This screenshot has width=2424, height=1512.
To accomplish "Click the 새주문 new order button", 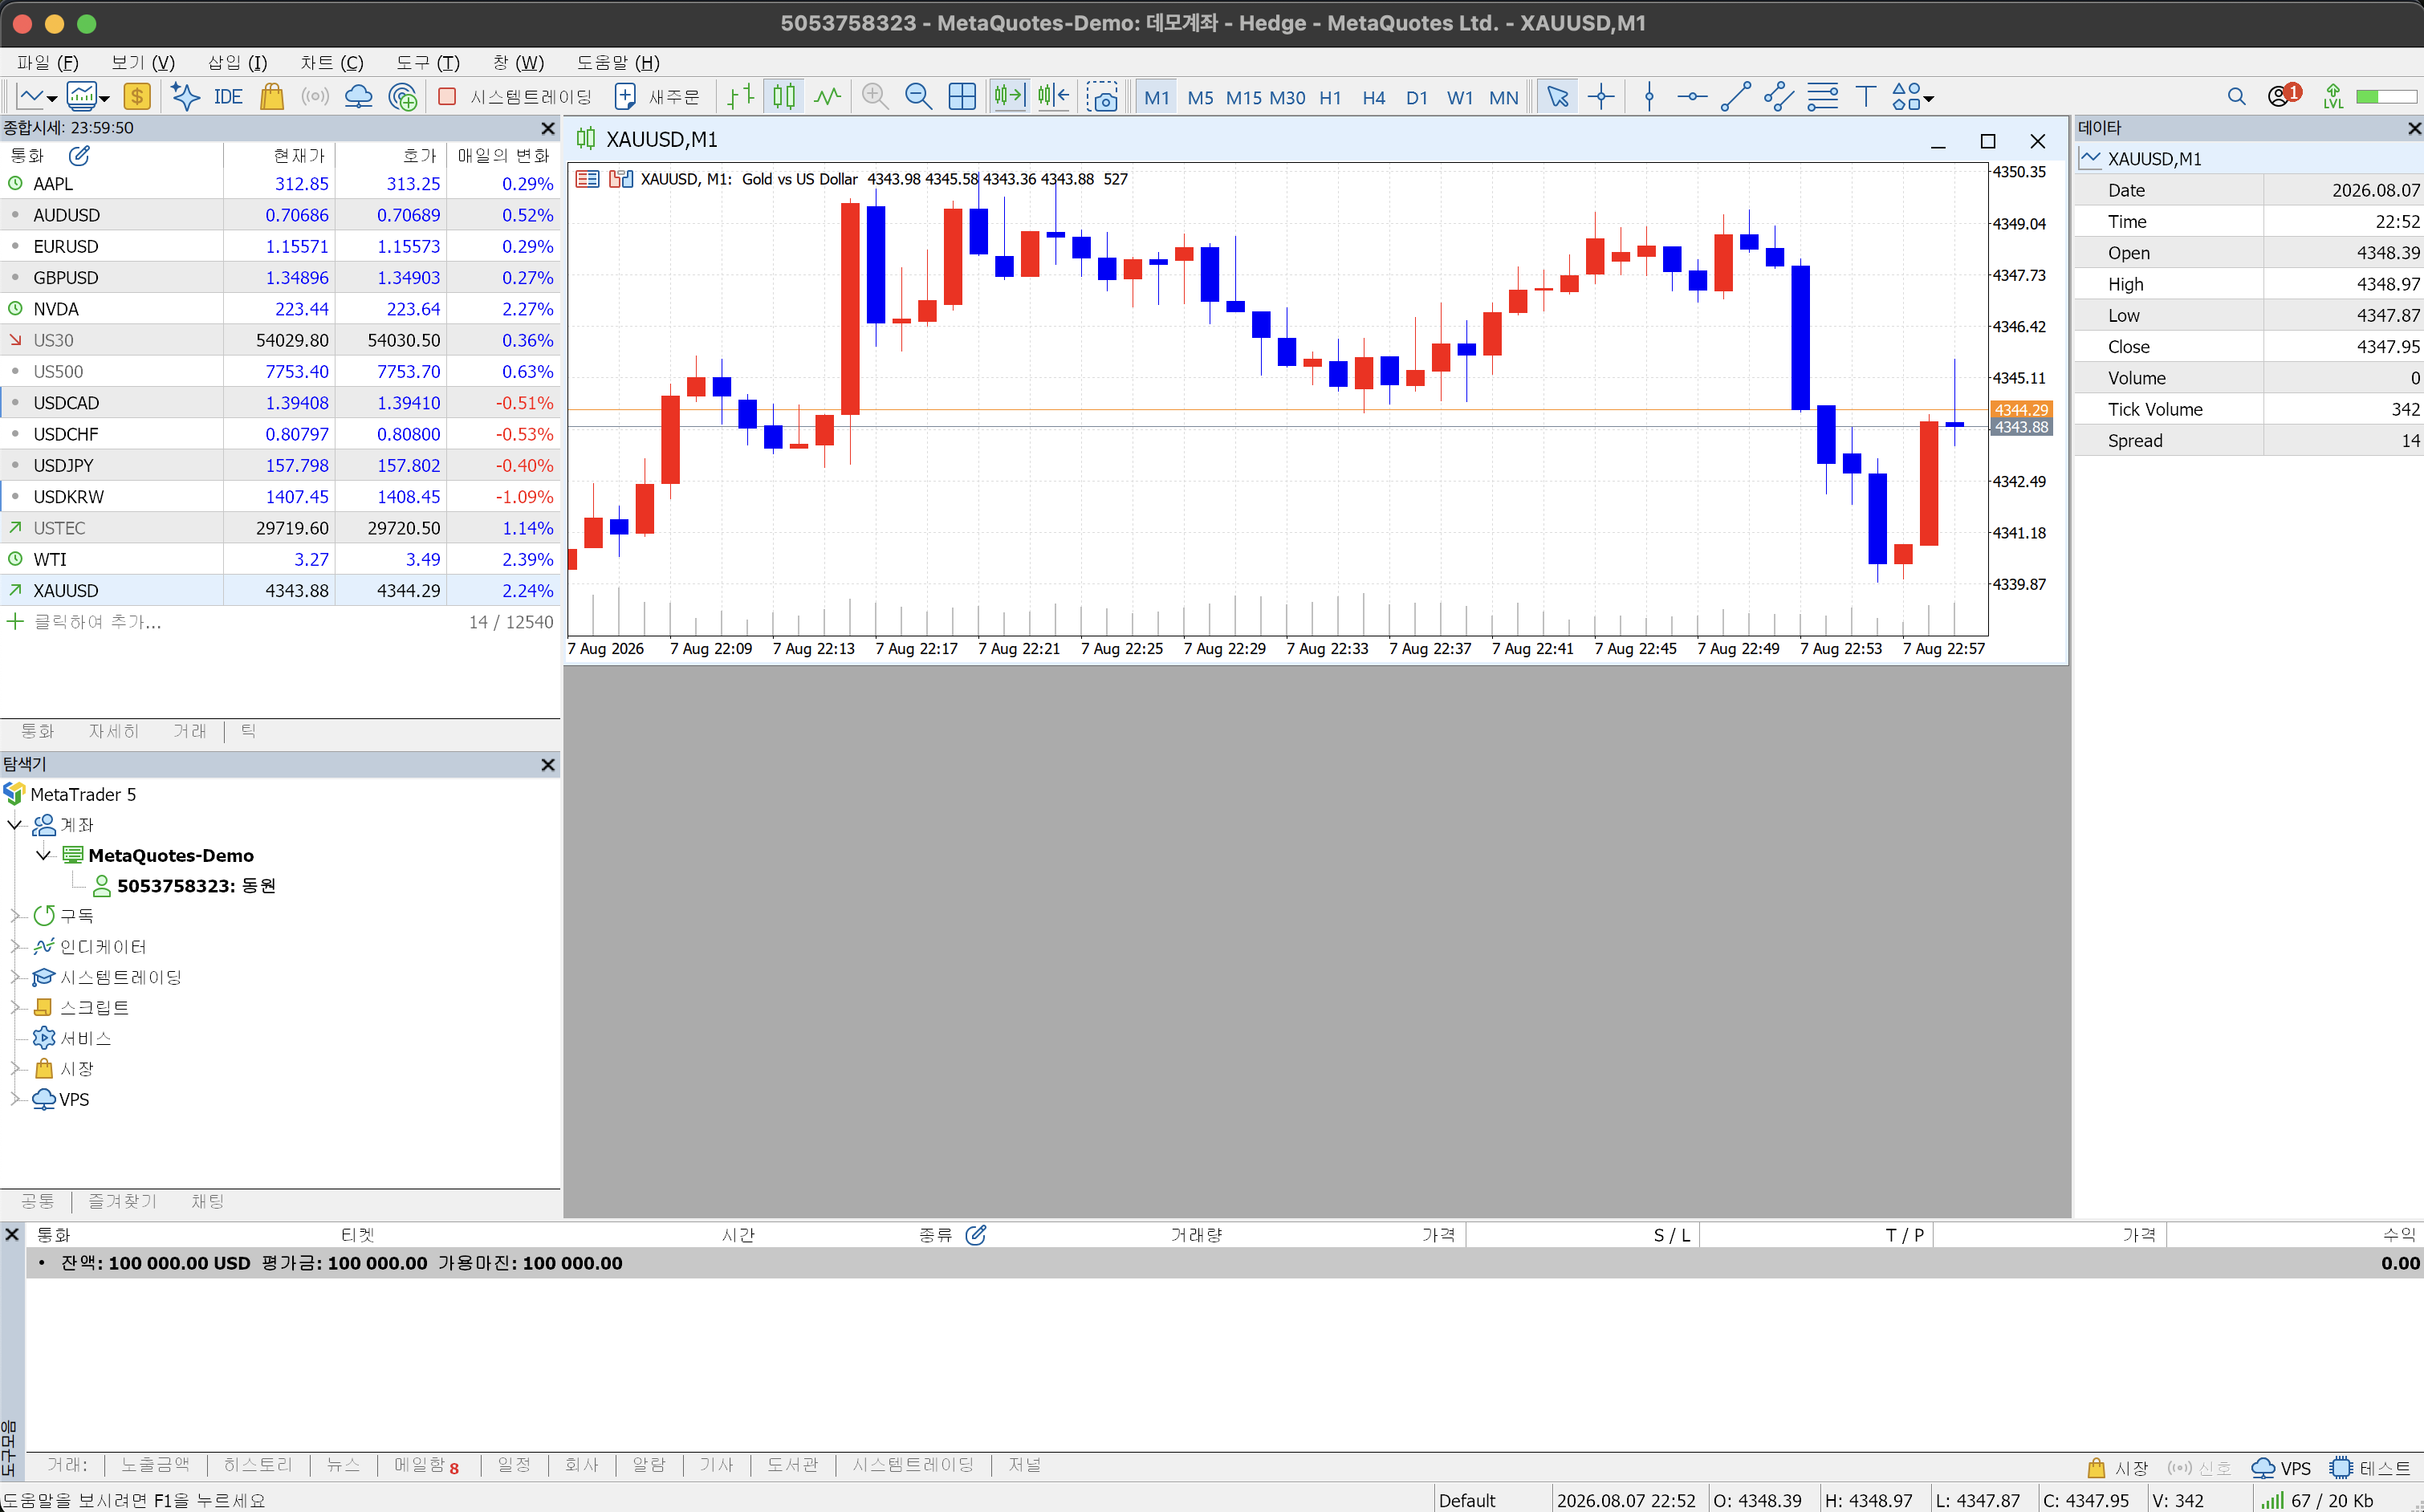I will point(658,97).
